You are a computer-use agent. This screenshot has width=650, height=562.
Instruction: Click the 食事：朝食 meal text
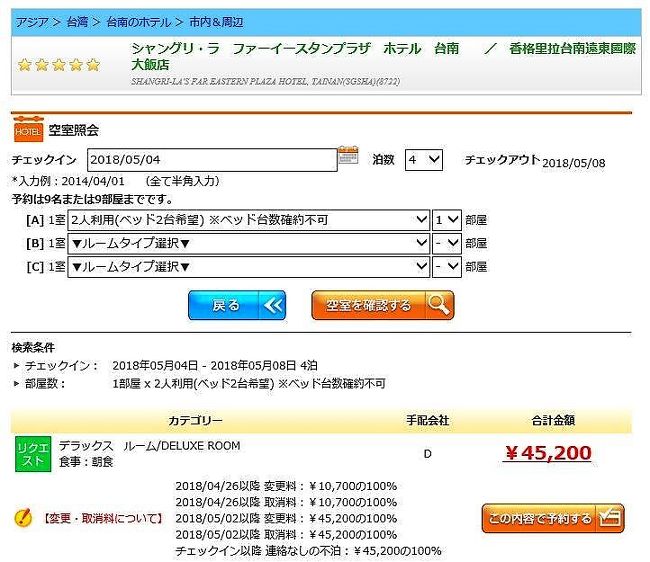click(86, 462)
